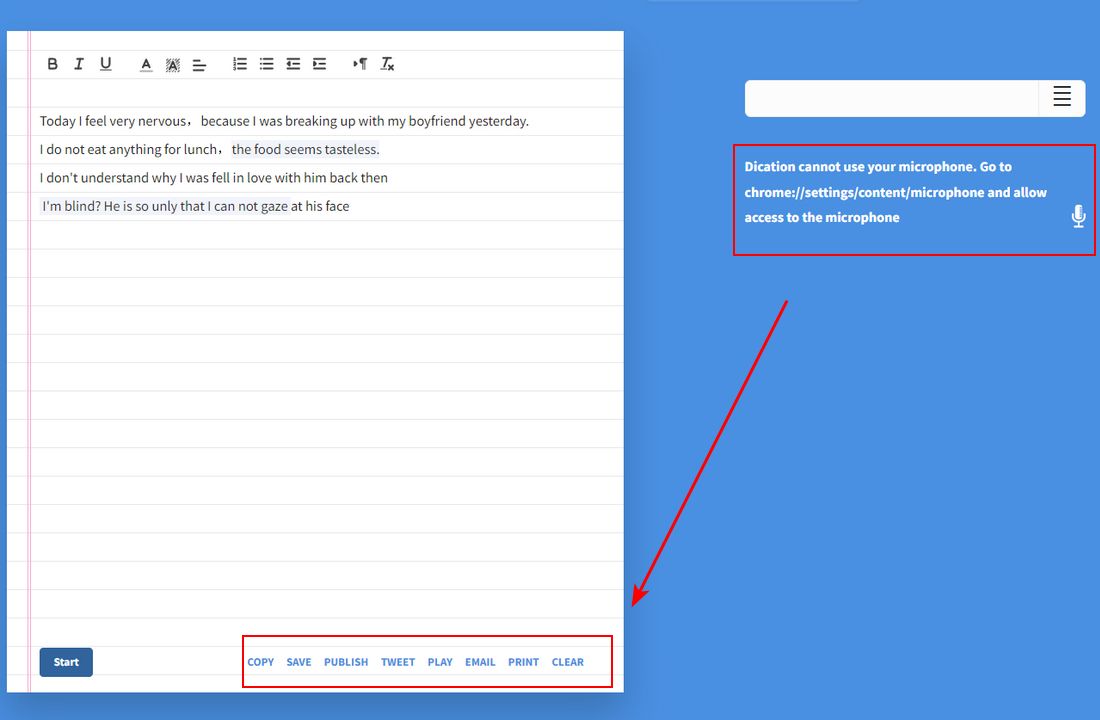Click the PLAY link
The width and height of the screenshot is (1100, 720).
[440, 662]
